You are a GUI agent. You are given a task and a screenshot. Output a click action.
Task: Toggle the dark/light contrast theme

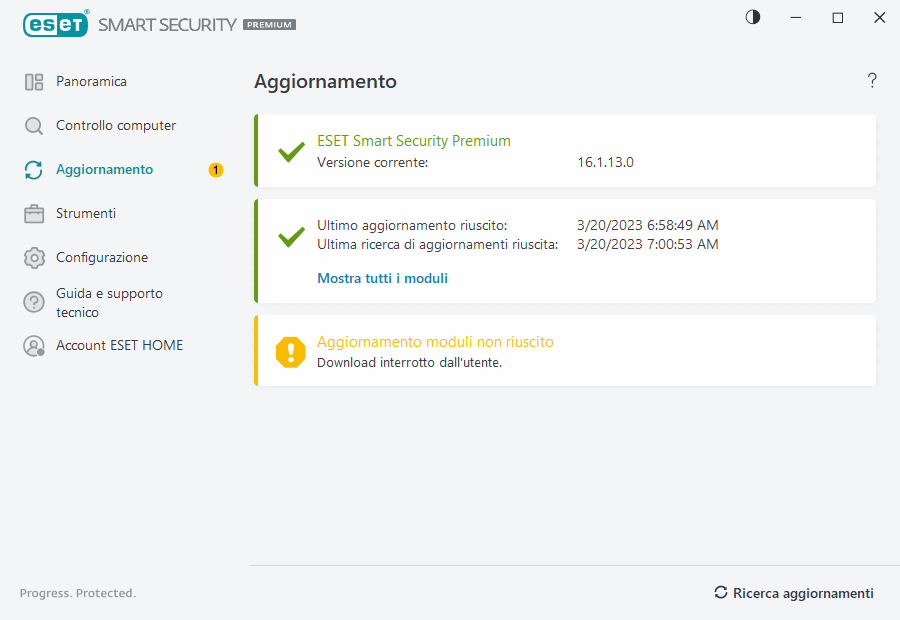pos(753,17)
